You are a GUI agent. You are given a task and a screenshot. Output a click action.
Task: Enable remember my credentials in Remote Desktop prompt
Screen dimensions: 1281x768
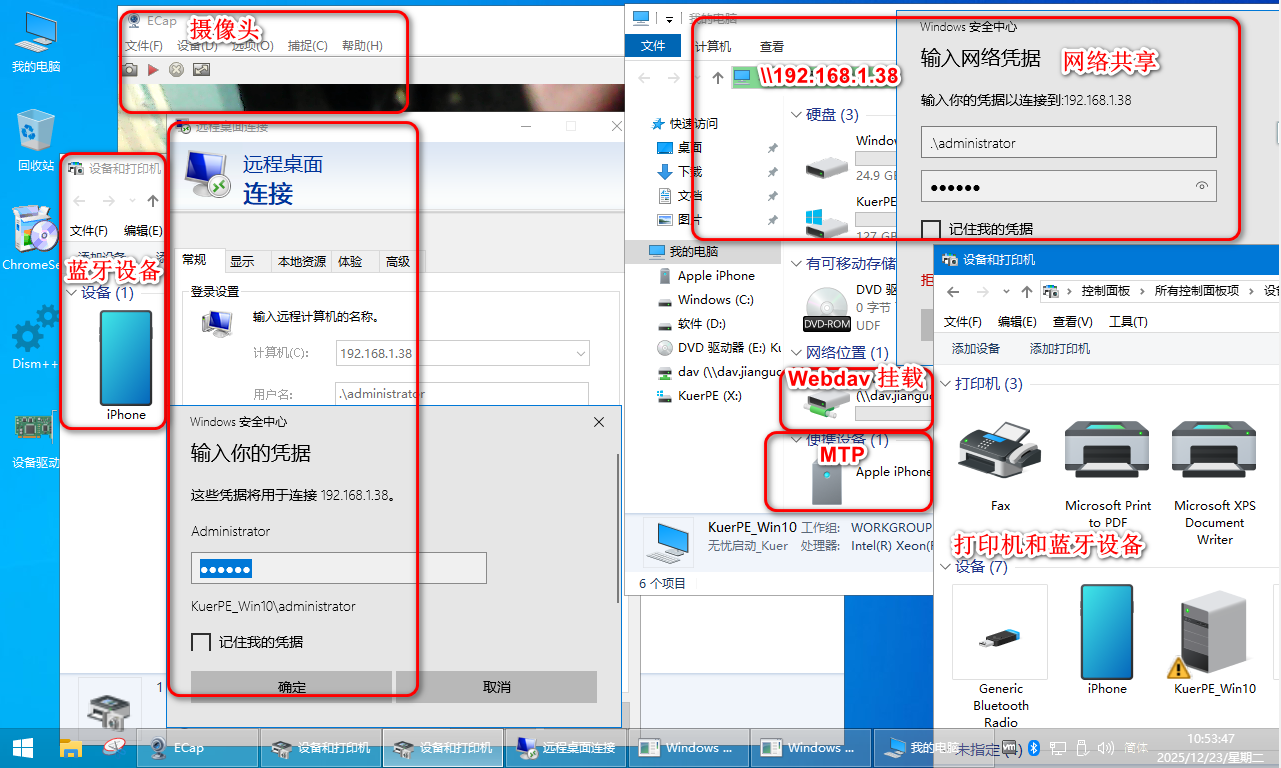(x=201, y=642)
